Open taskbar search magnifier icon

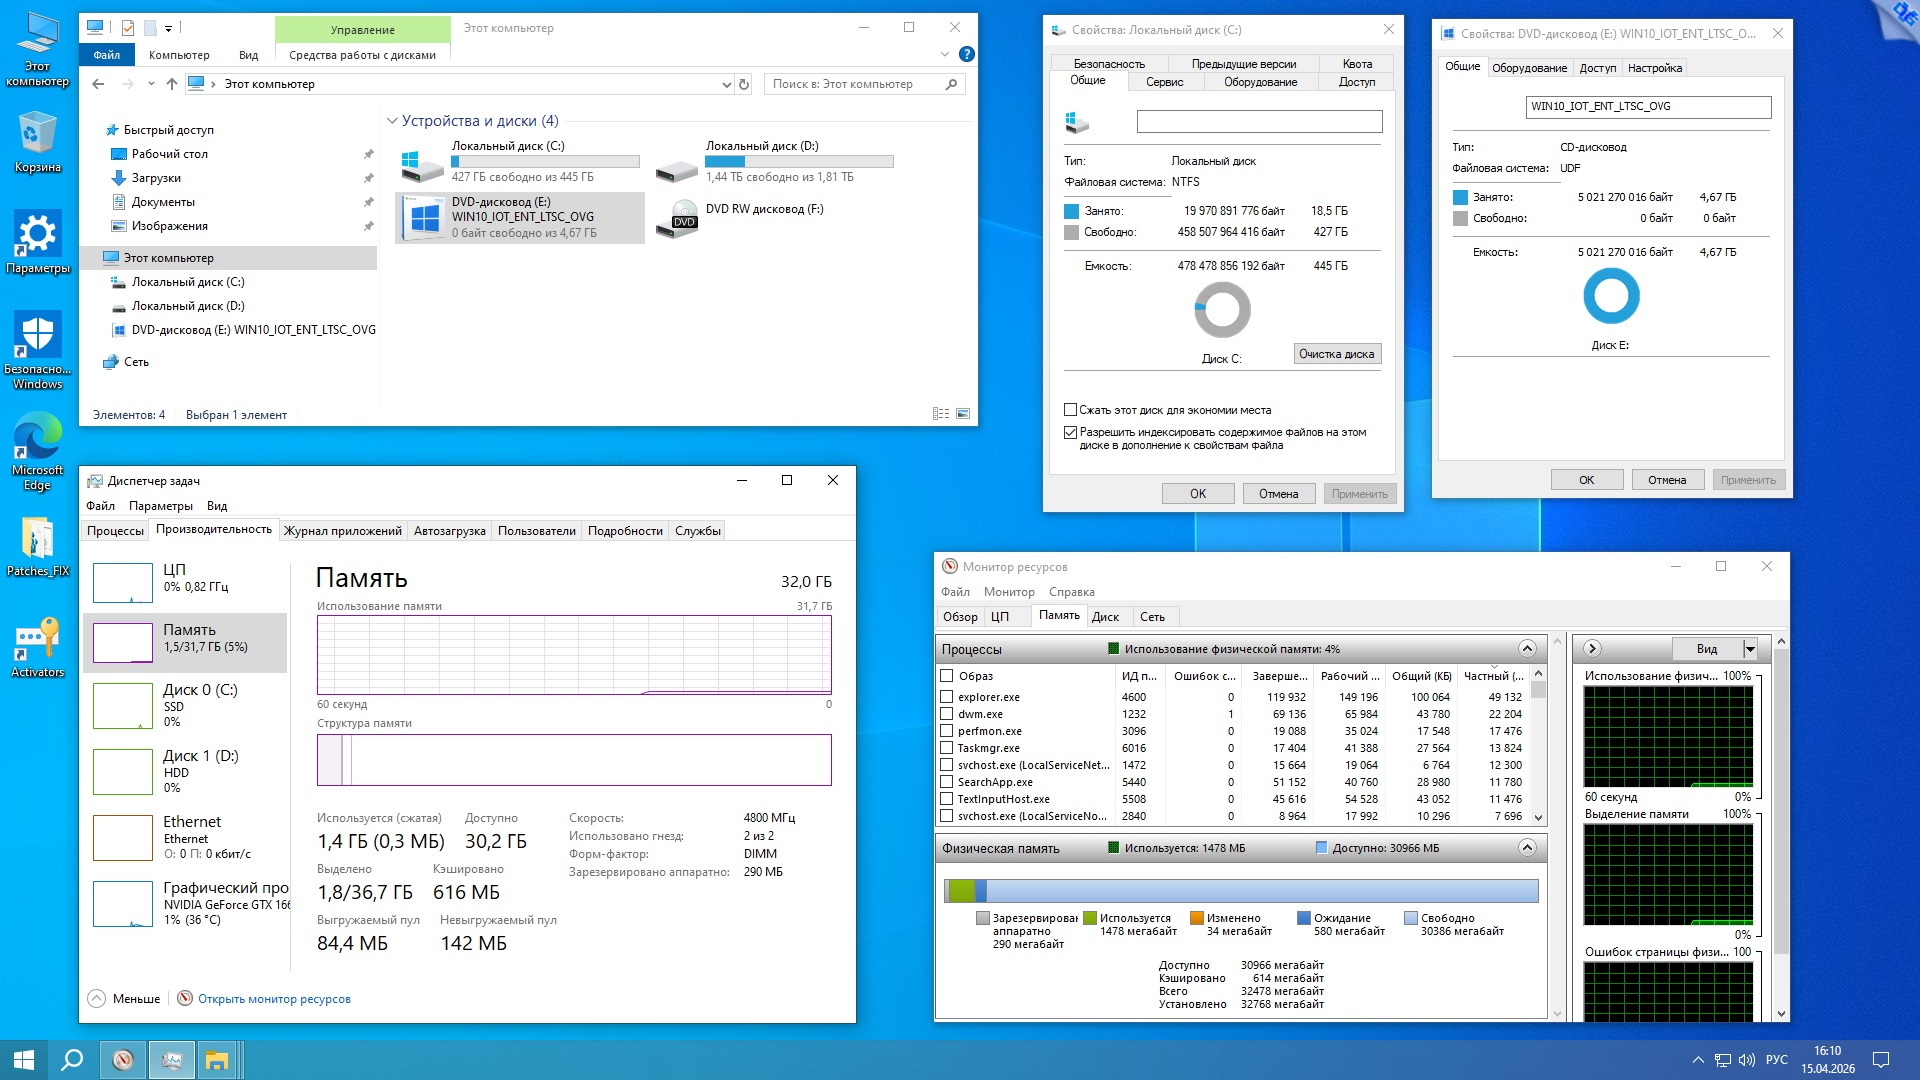pos(72,1060)
